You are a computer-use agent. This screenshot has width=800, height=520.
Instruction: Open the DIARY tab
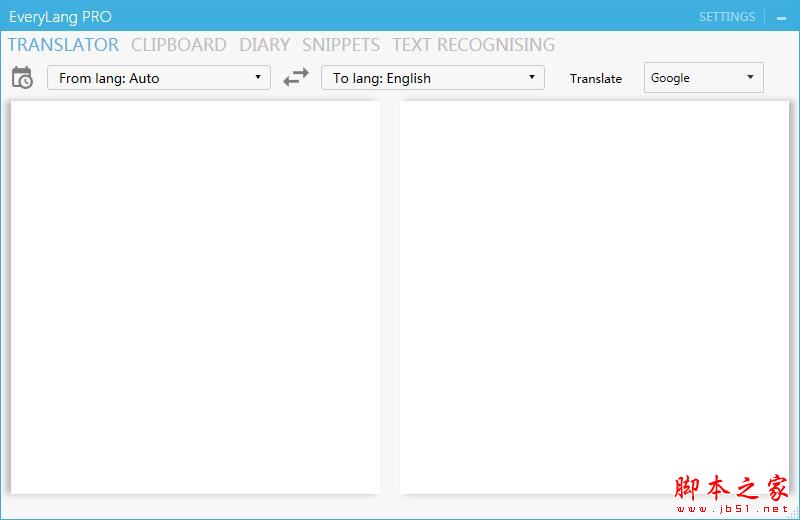click(x=264, y=45)
